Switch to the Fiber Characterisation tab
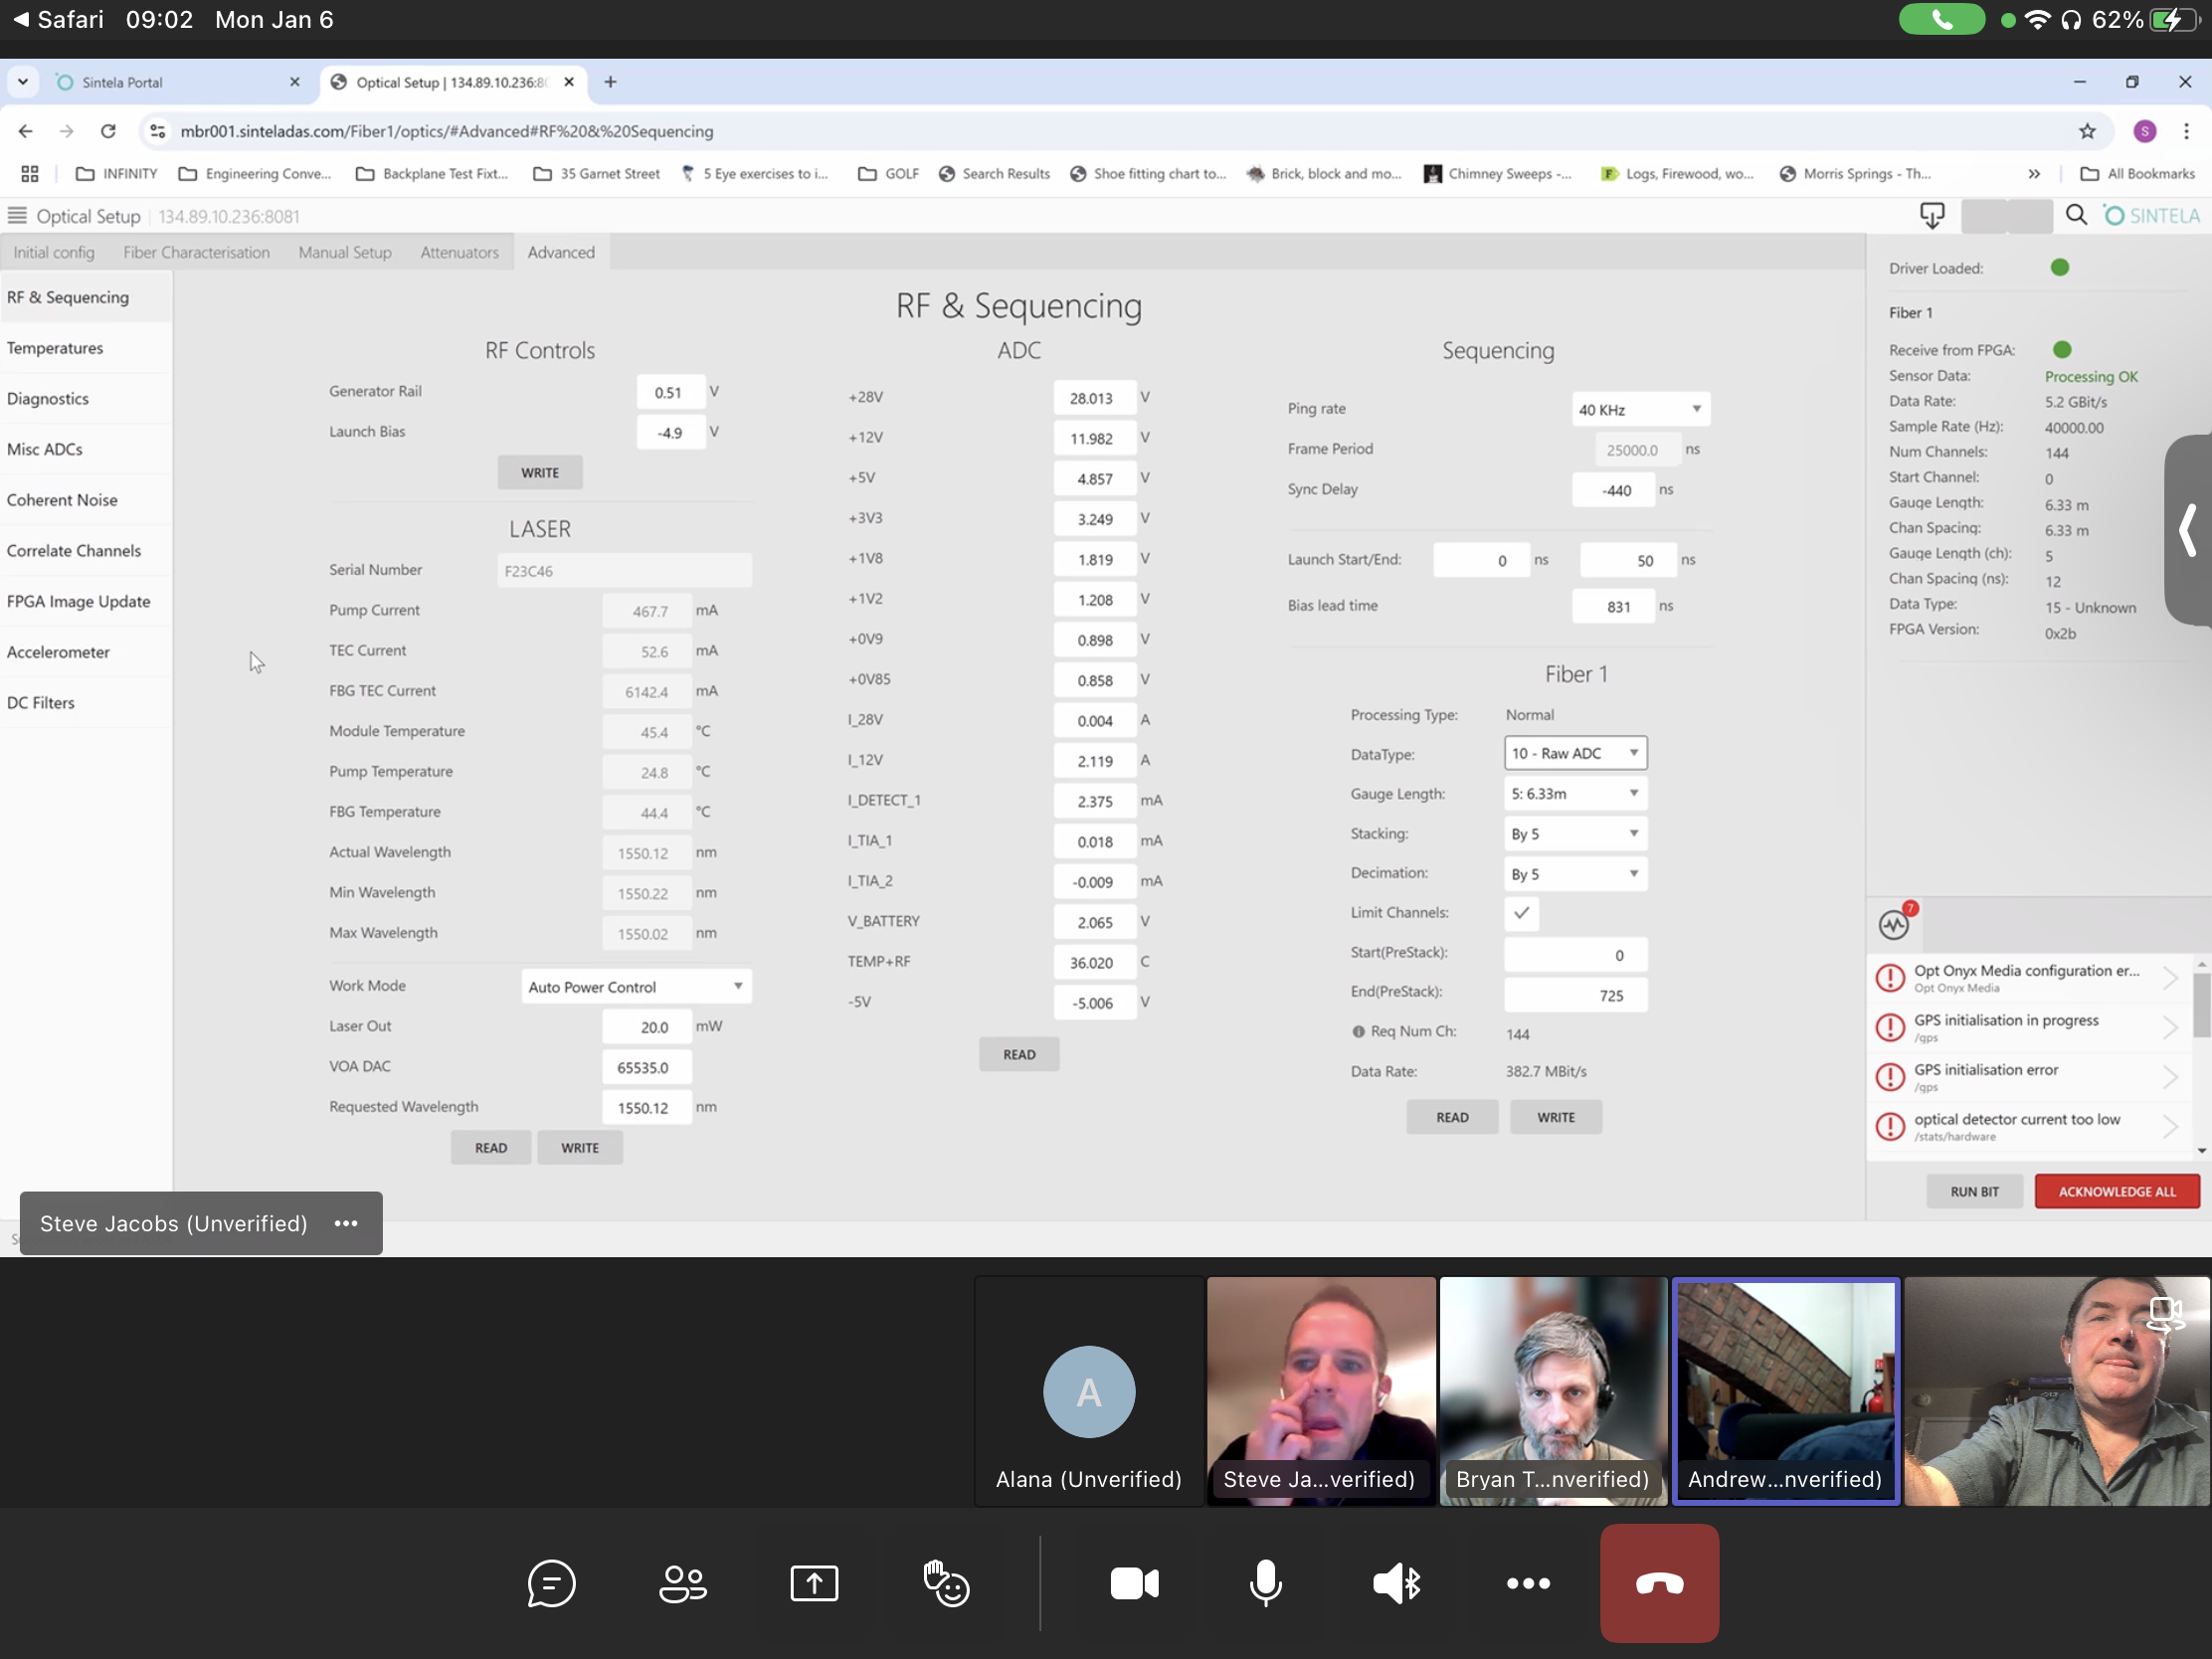2212x1659 pixels. [196, 253]
